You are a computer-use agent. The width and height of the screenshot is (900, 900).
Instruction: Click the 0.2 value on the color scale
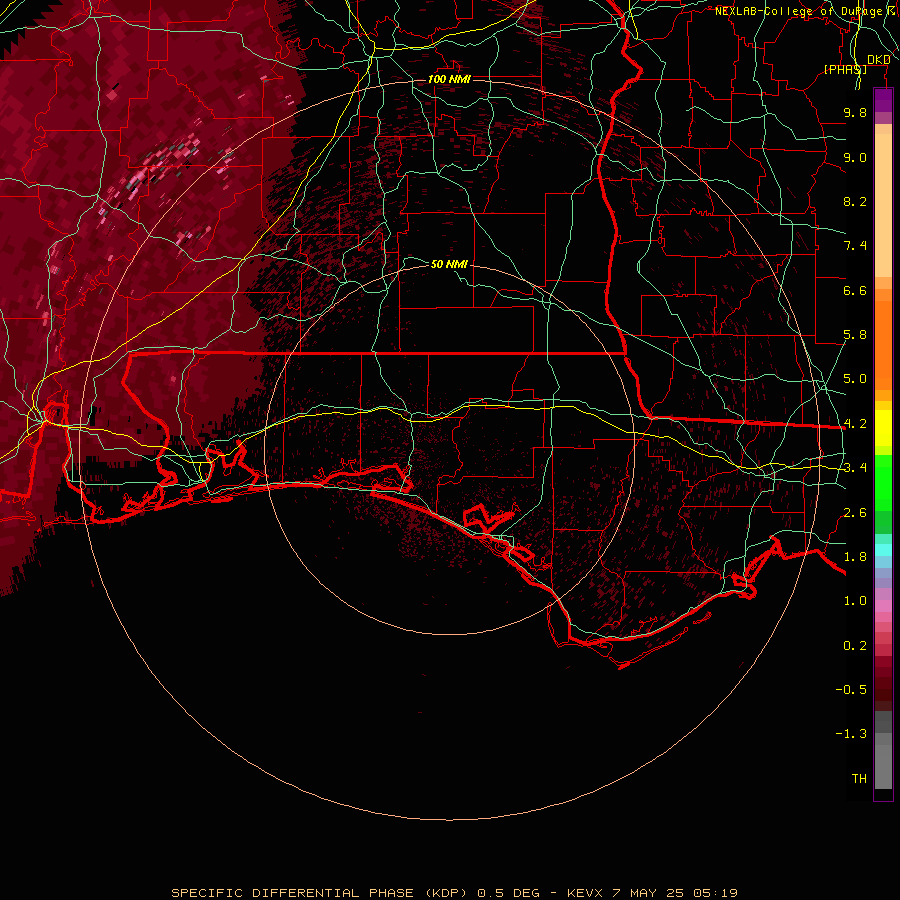[855, 646]
